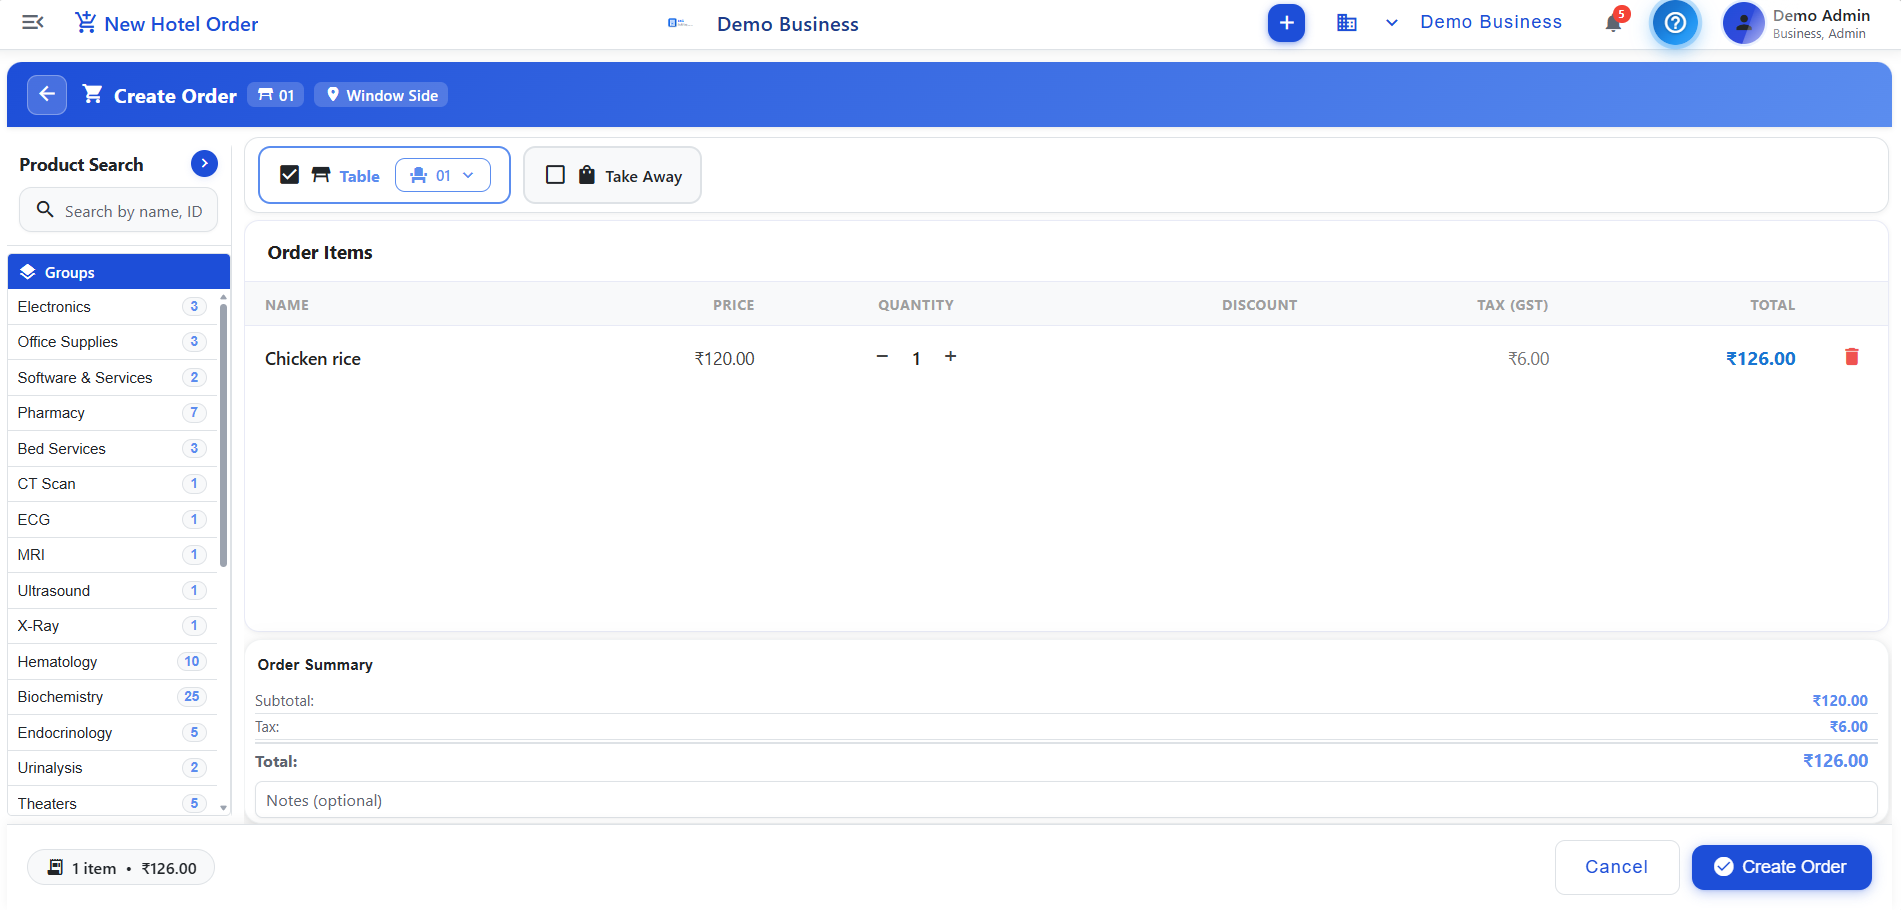Click the Take Away bag icon
The height and width of the screenshot is (910, 1901).
pyautogui.click(x=587, y=175)
